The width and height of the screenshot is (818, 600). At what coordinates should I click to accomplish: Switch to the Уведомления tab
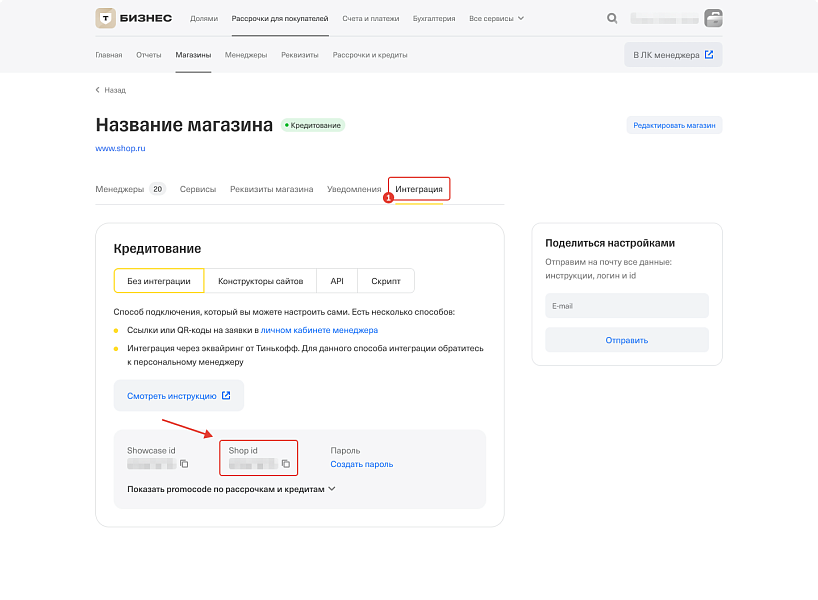click(x=356, y=188)
